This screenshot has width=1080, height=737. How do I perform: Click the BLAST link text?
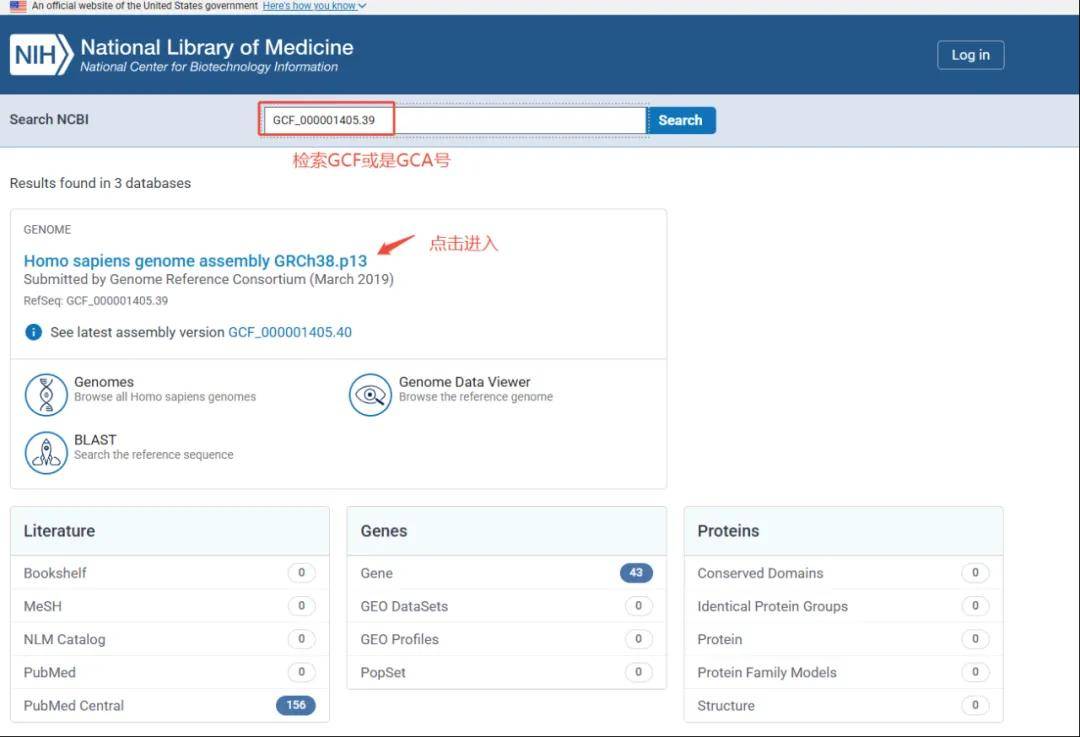[x=95, y=439]
